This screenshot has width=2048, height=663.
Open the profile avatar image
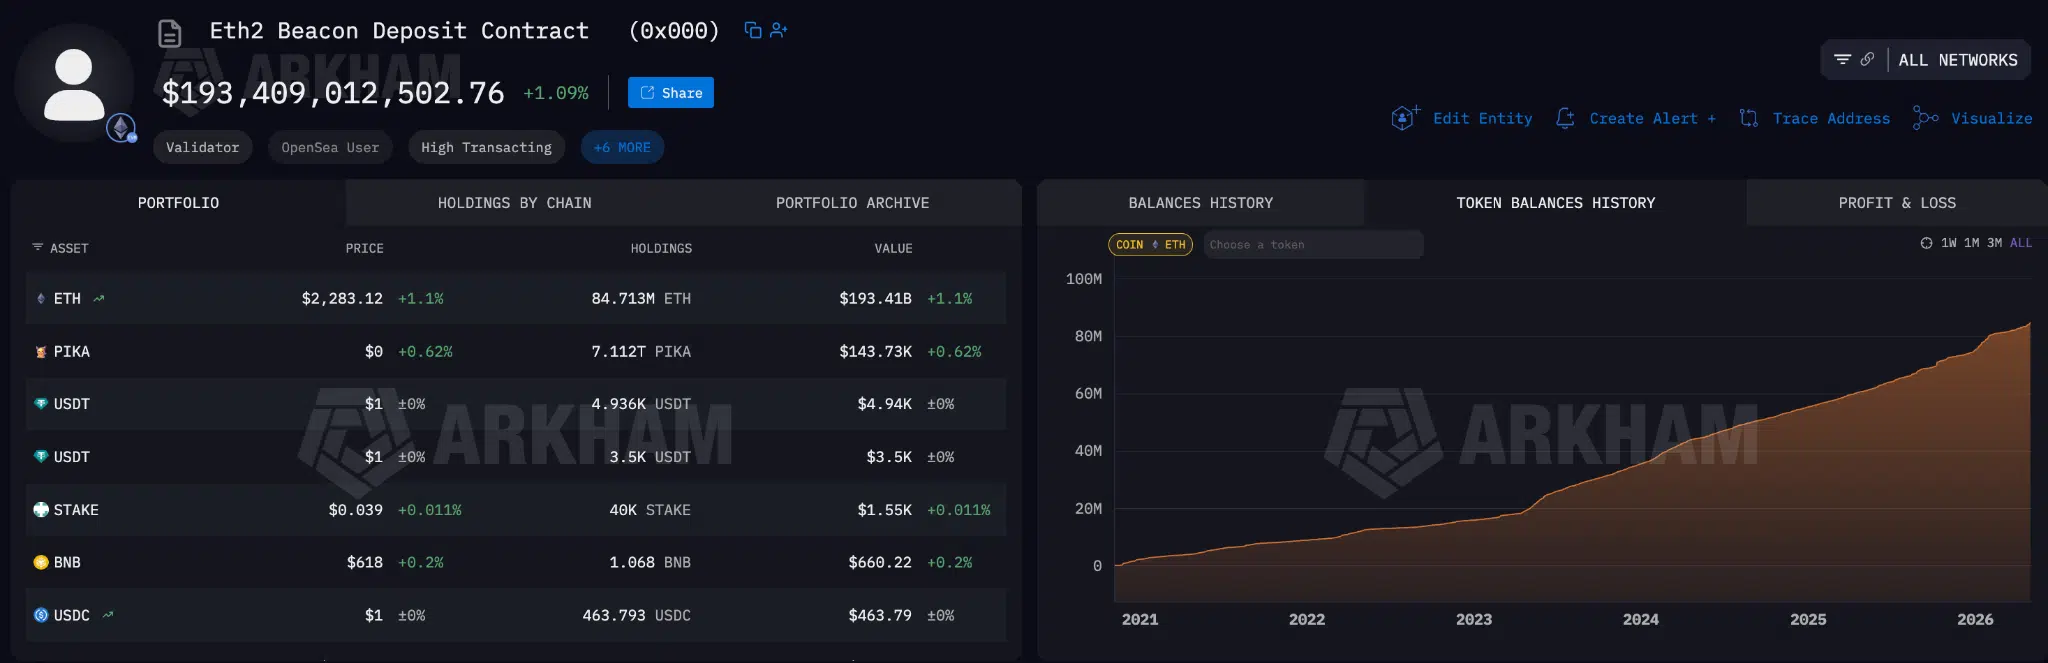coord(74,84)
